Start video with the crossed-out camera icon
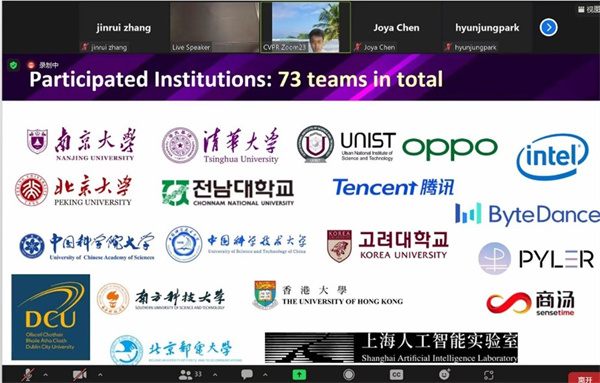This screenshot has height=383, width=600. [x=80, y=374]
